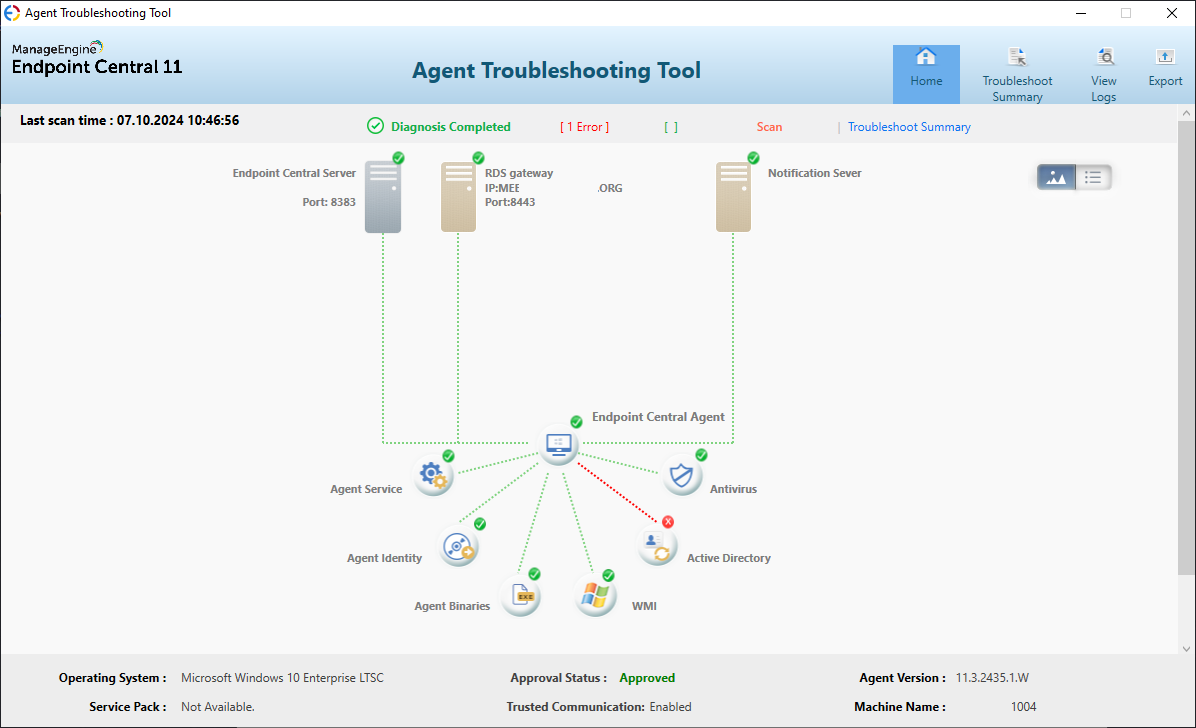Click the Agent Binaries exe icon
Screen dimensions: 1196x728
coord(521,595)
